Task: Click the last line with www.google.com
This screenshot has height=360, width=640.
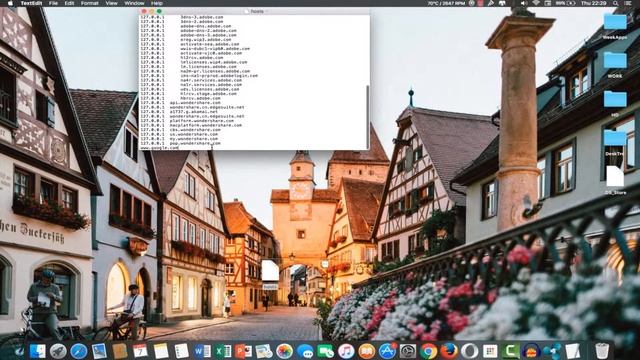Action: click(x=160, y=147)
